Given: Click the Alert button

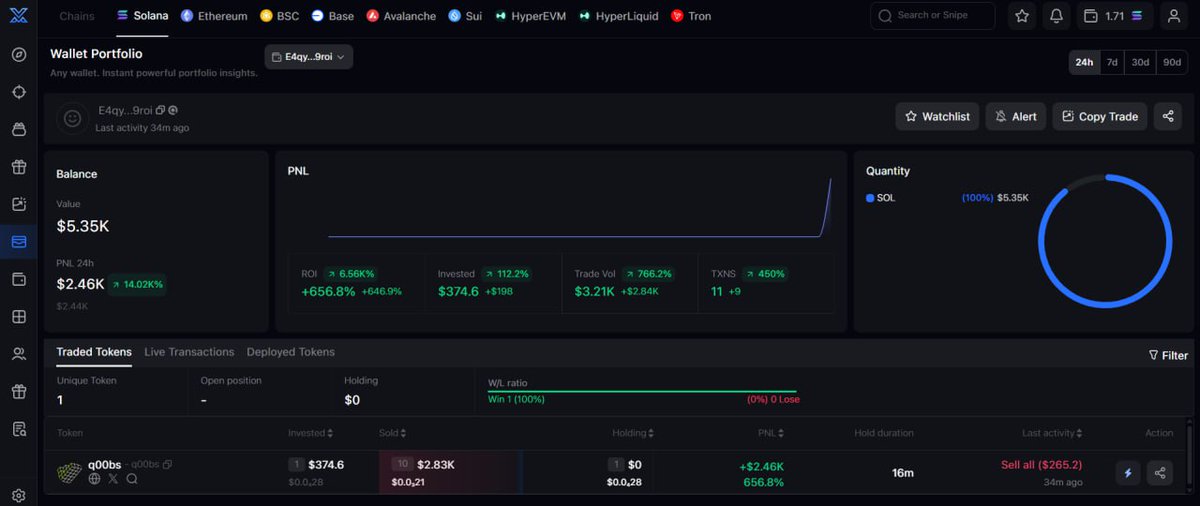Looking at the screenshot, I should [x=1016, y=116].
